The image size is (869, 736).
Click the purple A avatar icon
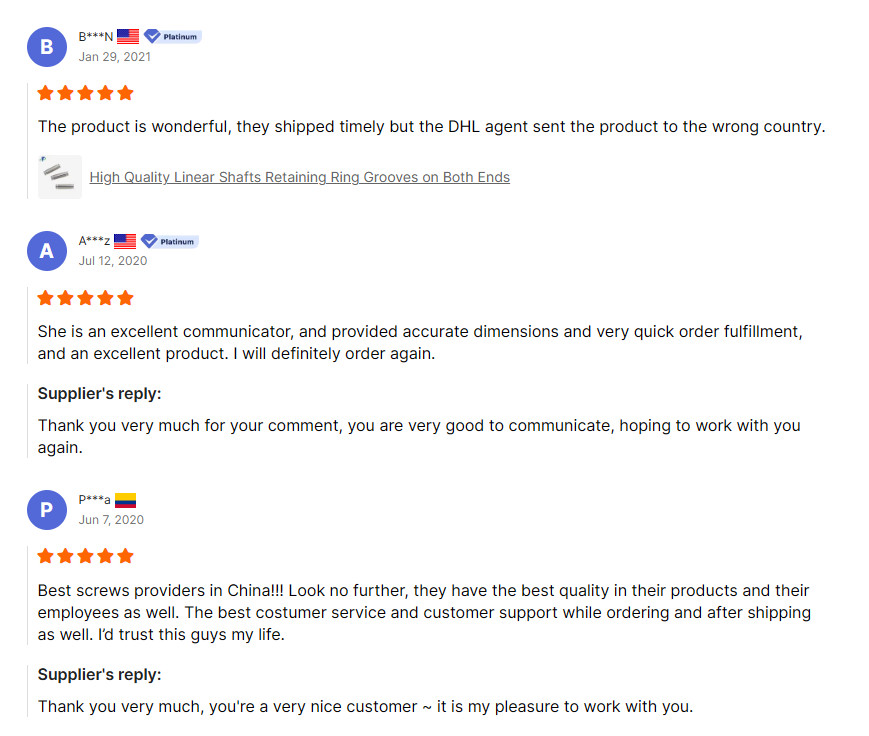(47, 251)
